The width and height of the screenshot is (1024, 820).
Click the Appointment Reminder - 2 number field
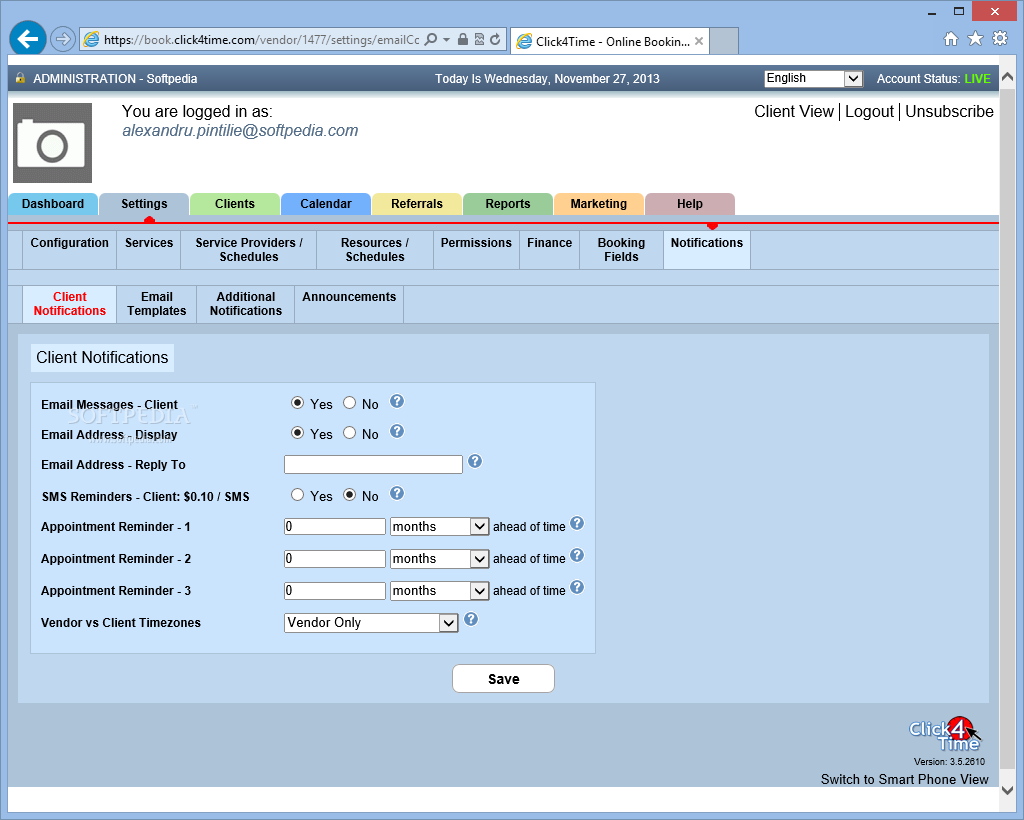(334, 558)
